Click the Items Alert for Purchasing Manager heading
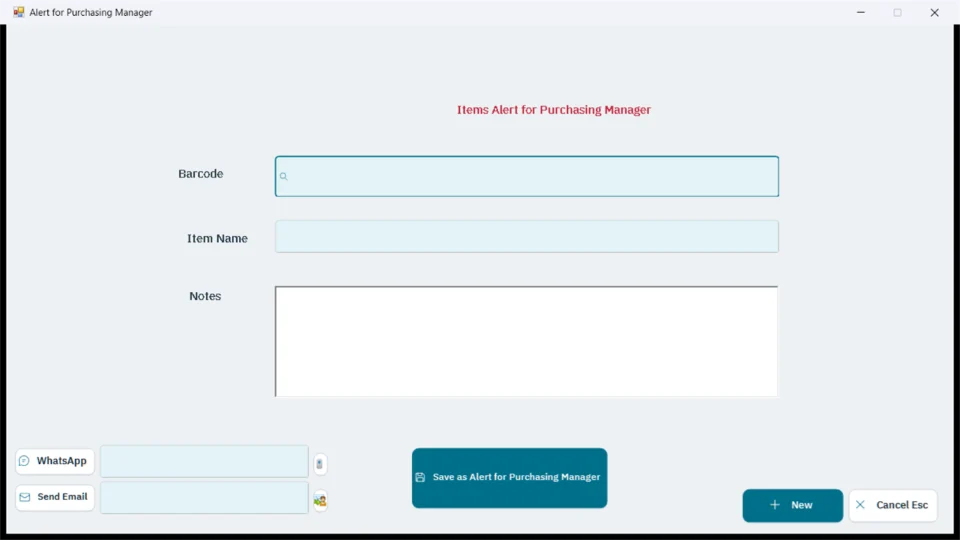Image resolution: width=960 pixels, height=540 pixels. click(553, 110)
